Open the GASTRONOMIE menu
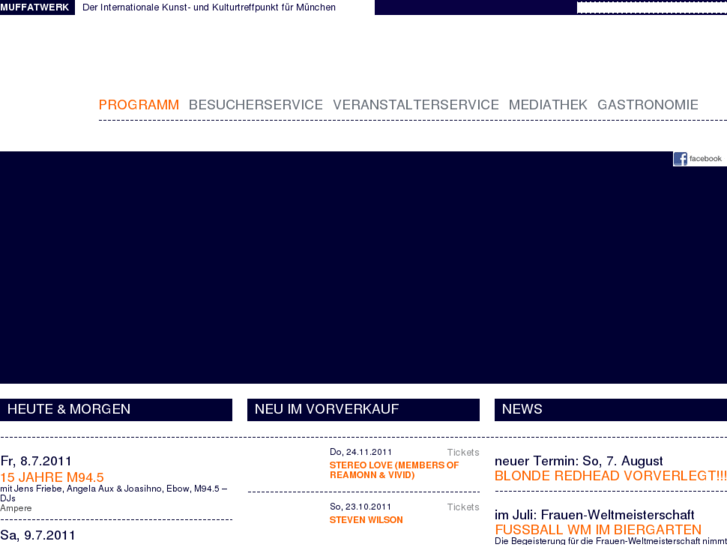Viewport: 727px width, 545px height. (x=648, y=105)
